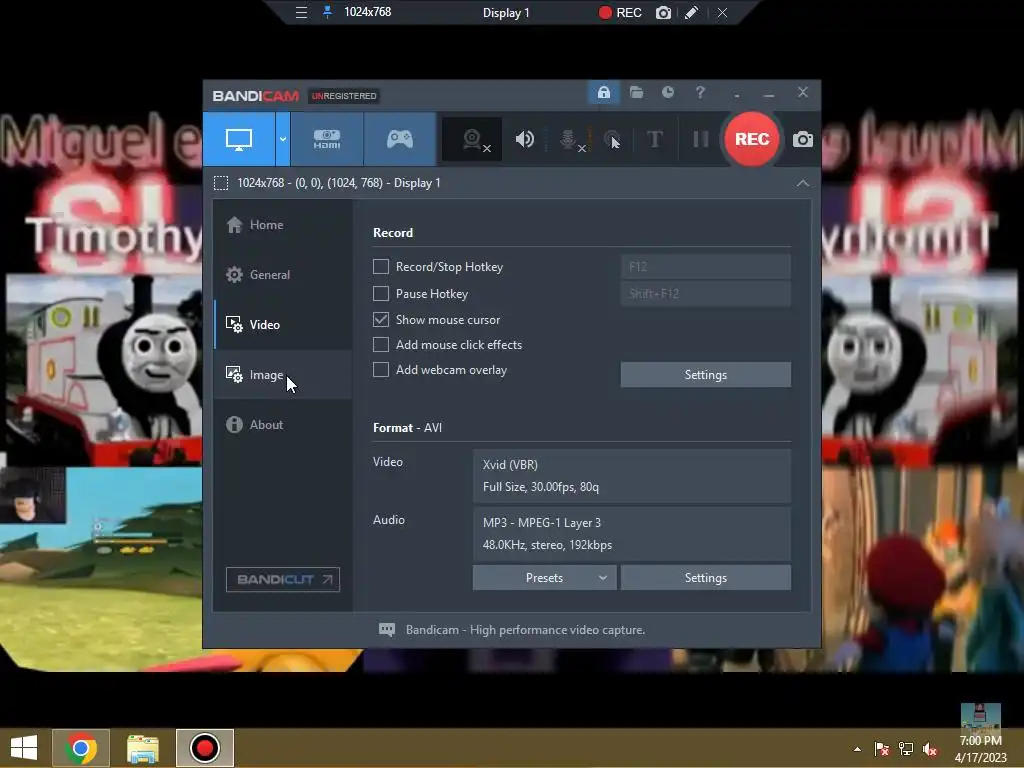This screenshot has height=768, width=1024.
Task: Click the Bandicam status message icon
Action: 387,630
